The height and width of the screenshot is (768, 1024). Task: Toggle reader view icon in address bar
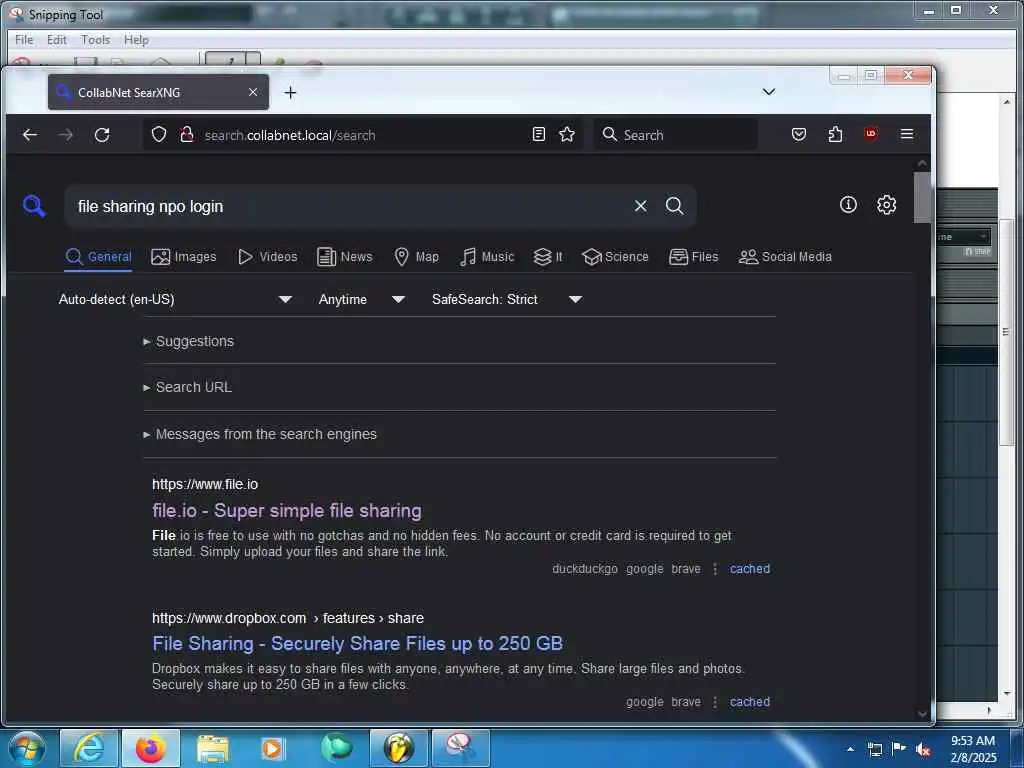(x=539, y=135)
